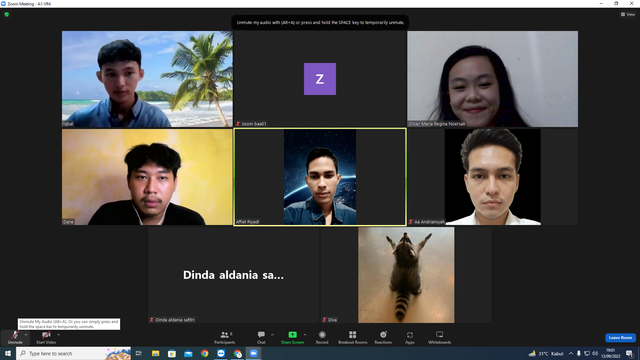
Task: Select Dinda aldania safitri's name tile
Action: (x=233, y=275)
